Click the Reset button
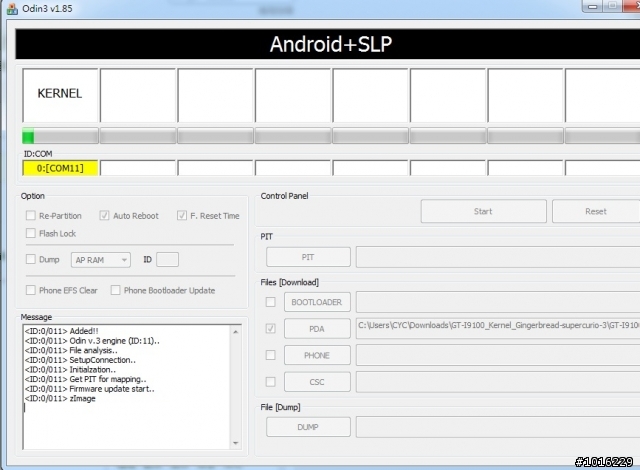The height and width of the screenshot is (470, 640). click(x=596, y=211)
